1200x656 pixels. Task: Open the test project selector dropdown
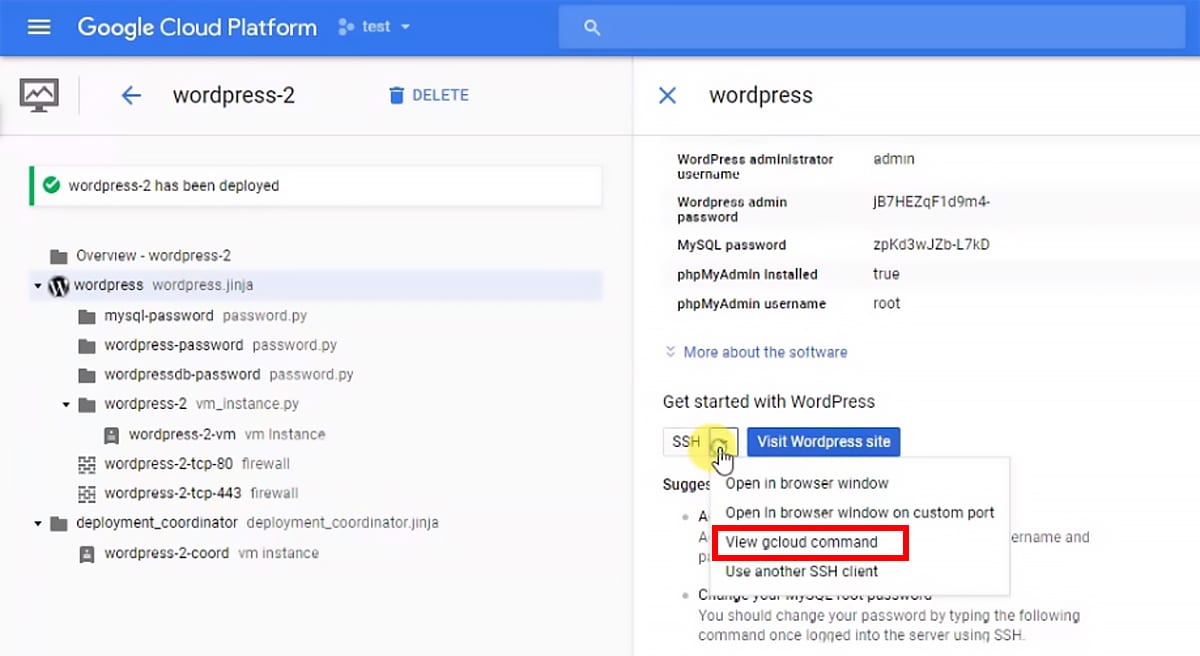coord(375,27)
